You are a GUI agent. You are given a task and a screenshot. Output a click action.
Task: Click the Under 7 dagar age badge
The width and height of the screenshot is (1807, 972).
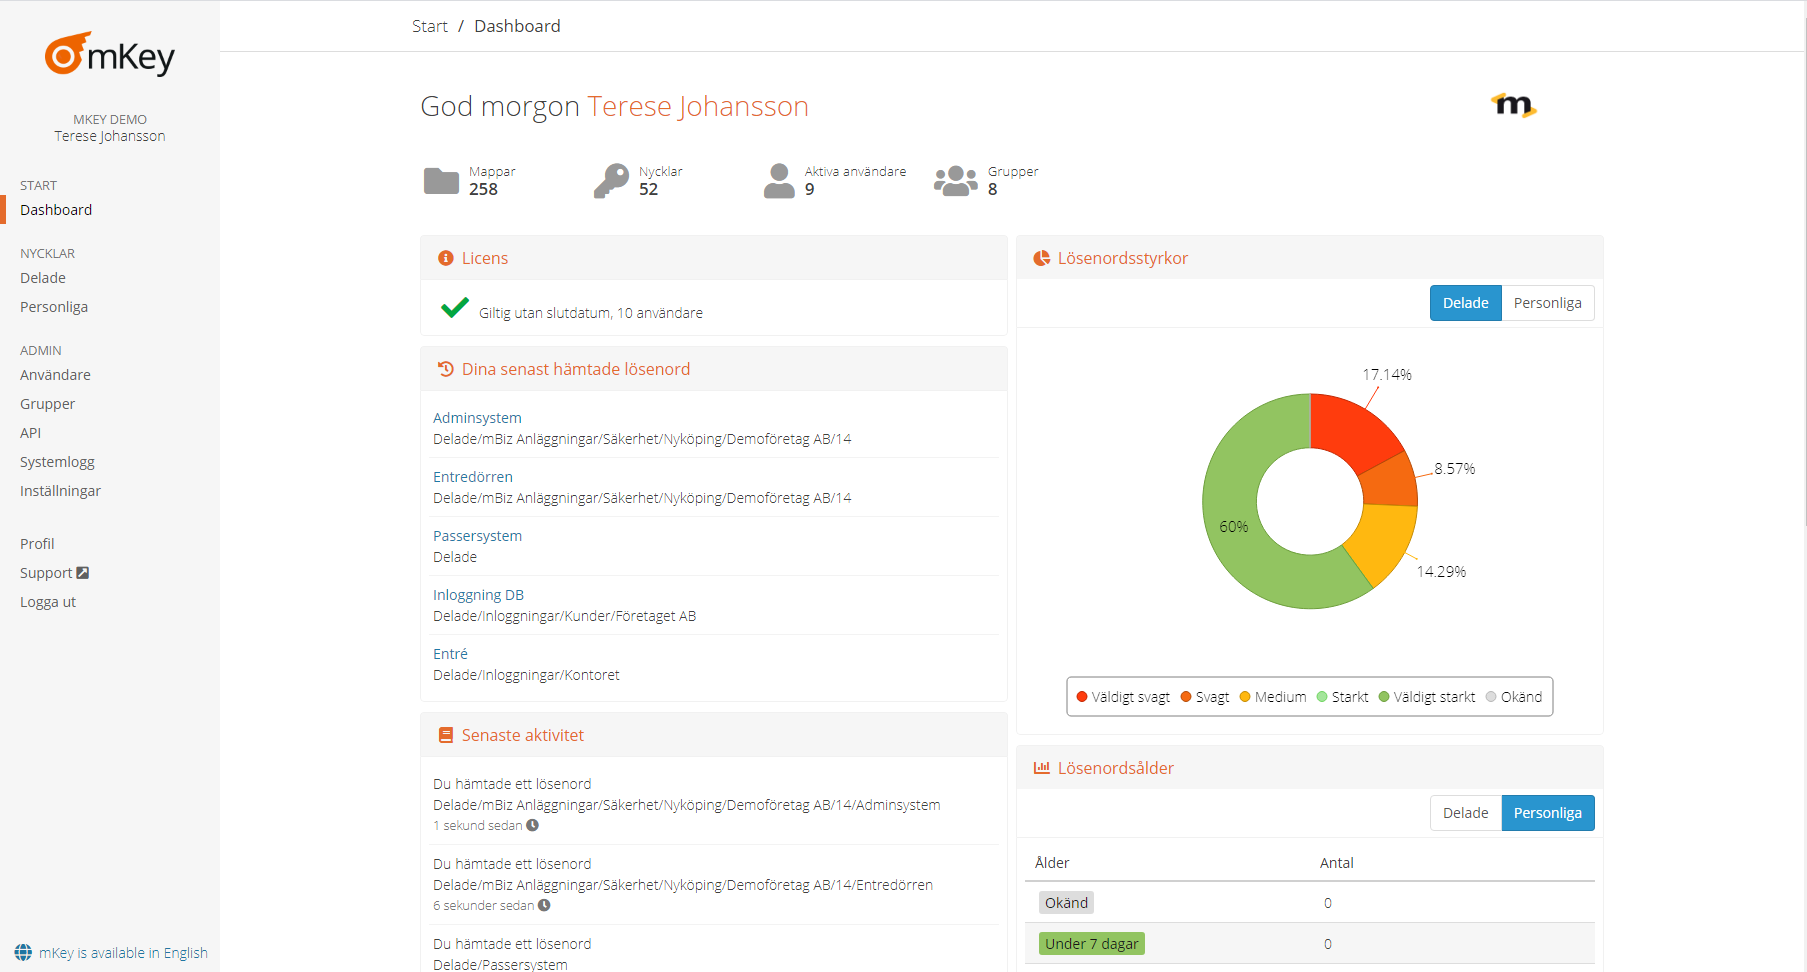click(x=1091, y=944)
